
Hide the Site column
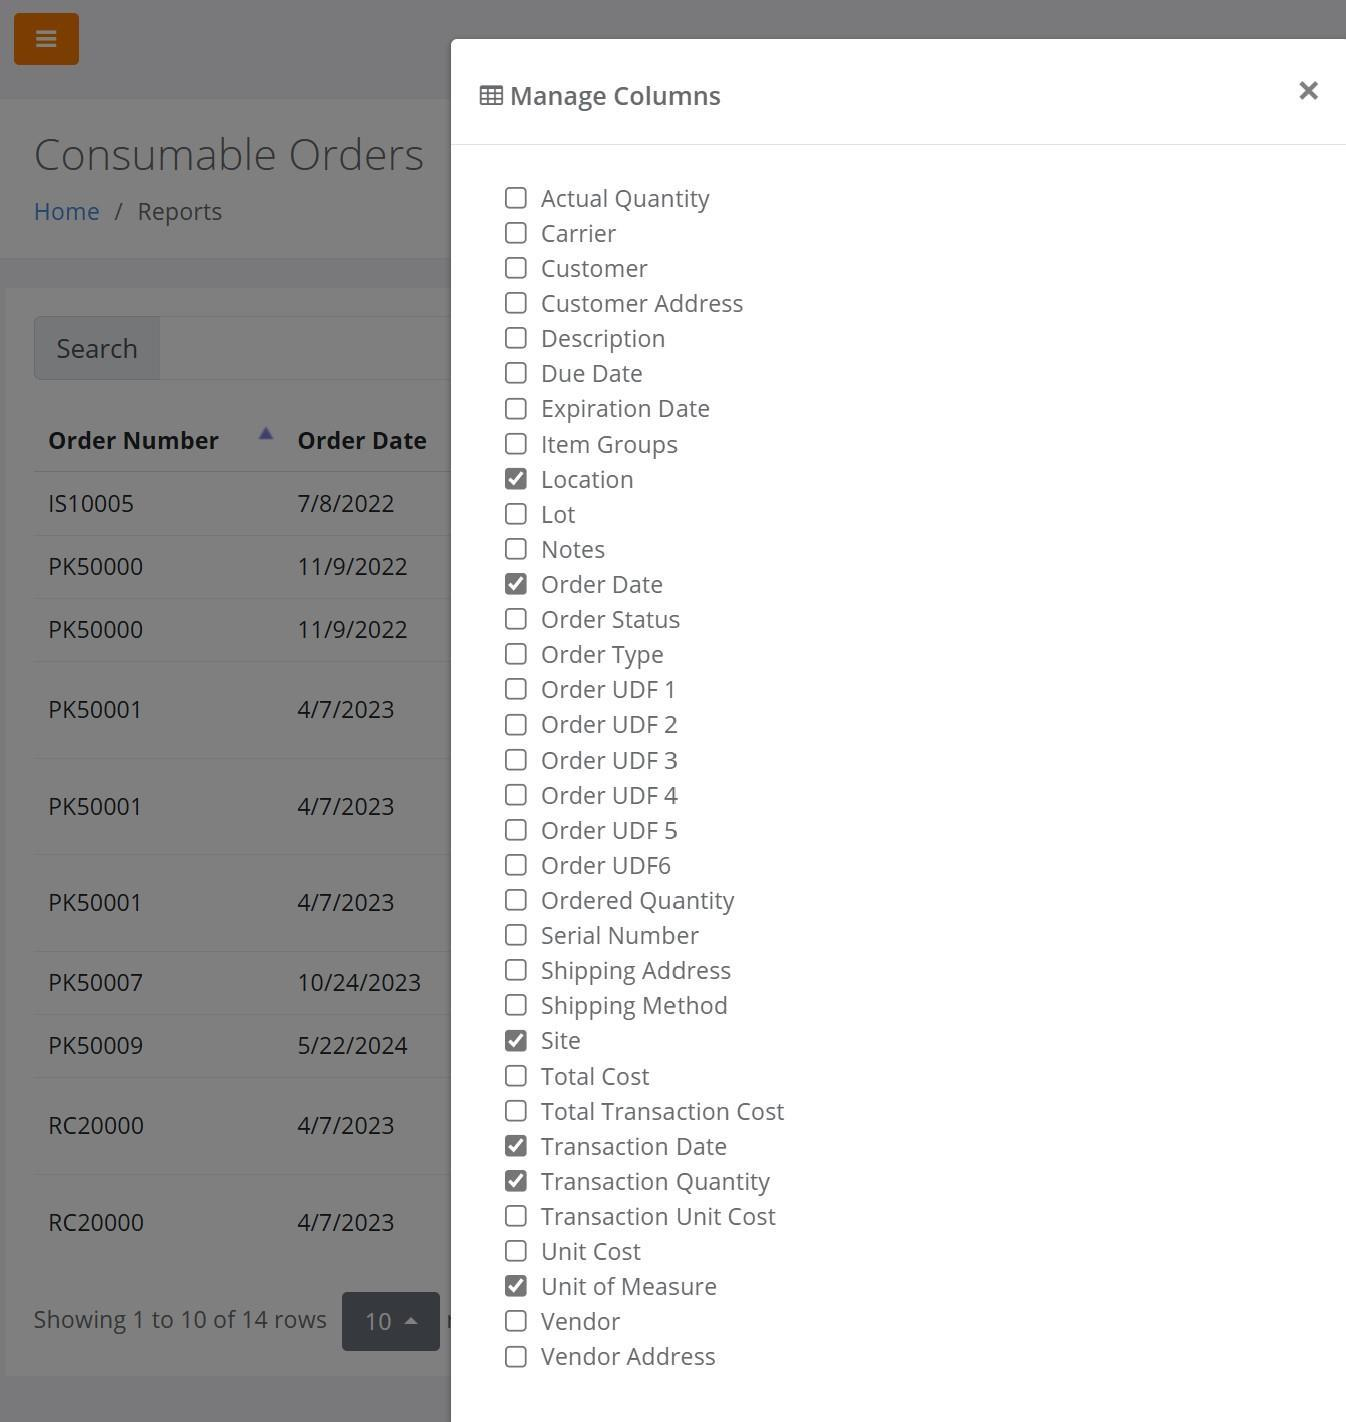pos(516,1041)
